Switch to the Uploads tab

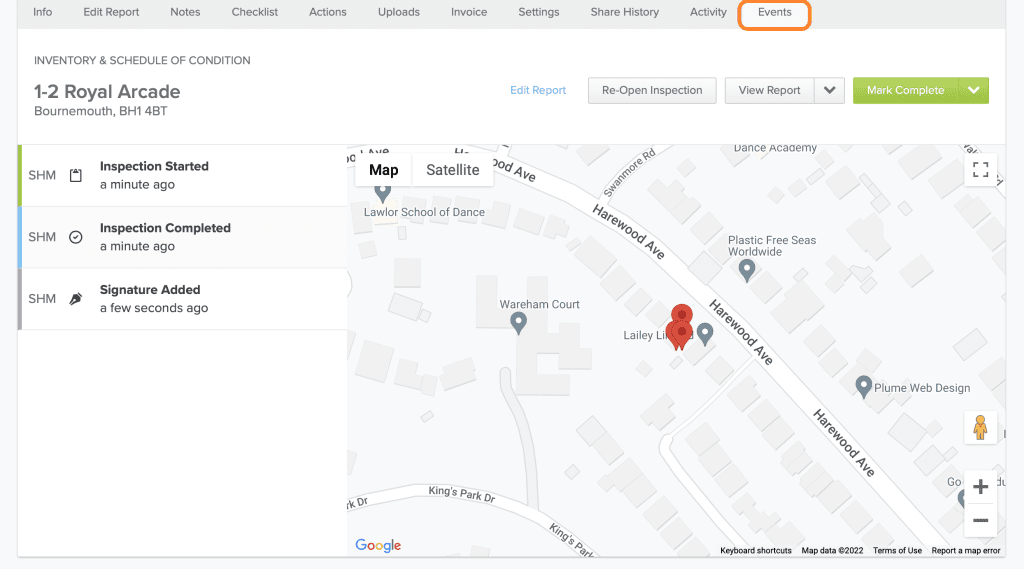(398, 12)
